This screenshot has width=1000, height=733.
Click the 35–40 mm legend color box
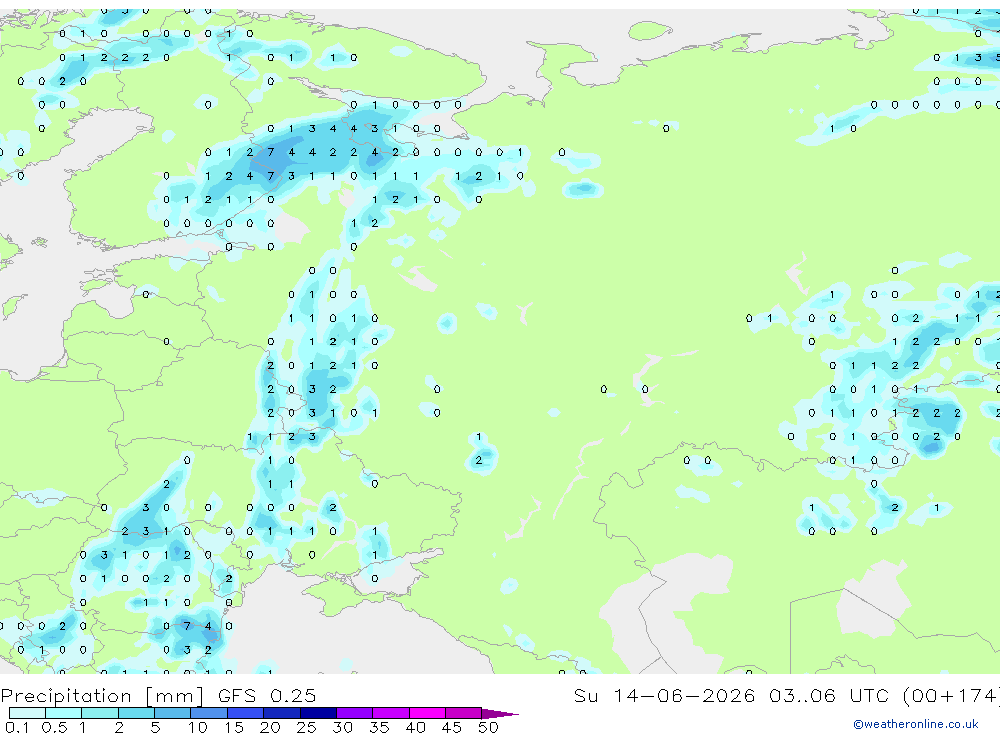[391, 713]
